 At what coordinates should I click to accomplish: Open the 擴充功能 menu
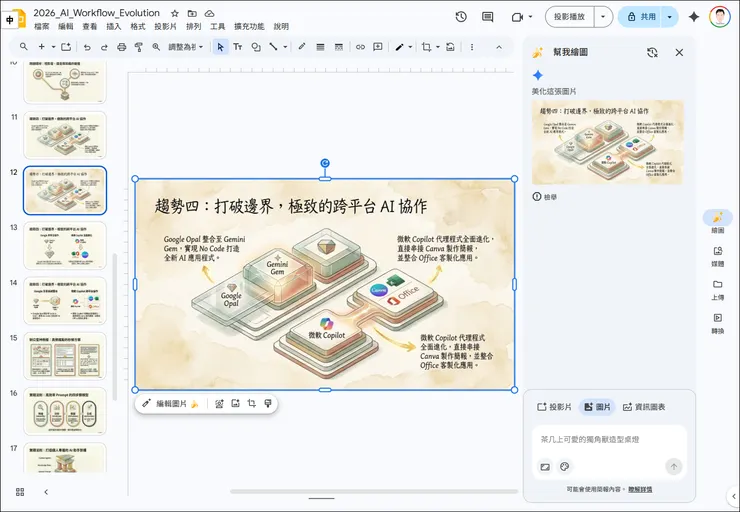249,26
